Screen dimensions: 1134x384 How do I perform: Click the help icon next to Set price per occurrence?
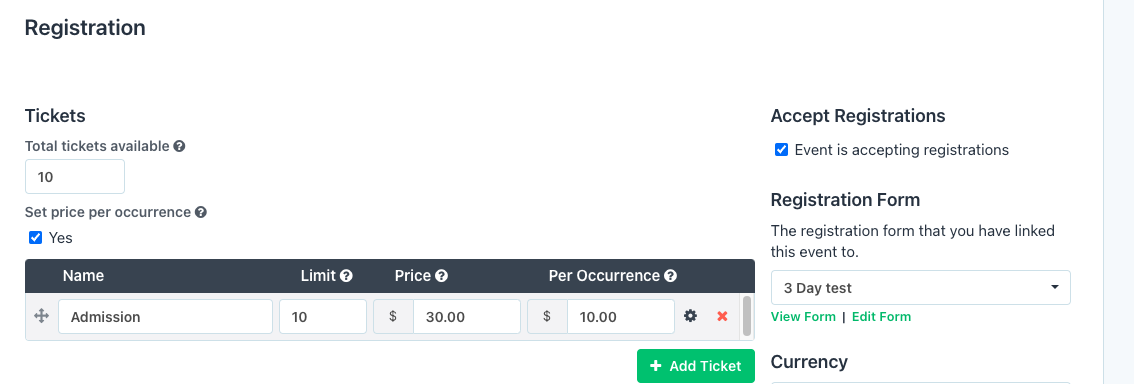coord(201,213)
